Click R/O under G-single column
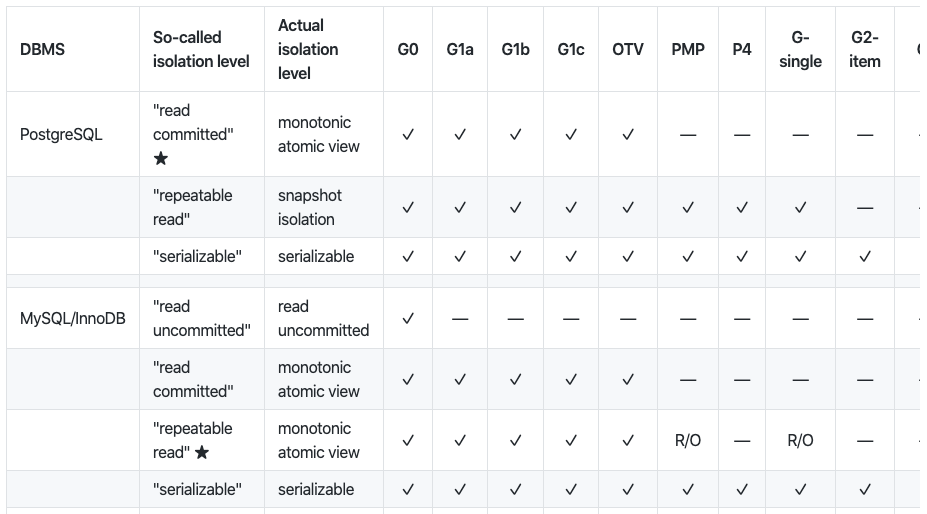Image resolution: width=927 pixels, height=514 pixels. coord(800,441)
